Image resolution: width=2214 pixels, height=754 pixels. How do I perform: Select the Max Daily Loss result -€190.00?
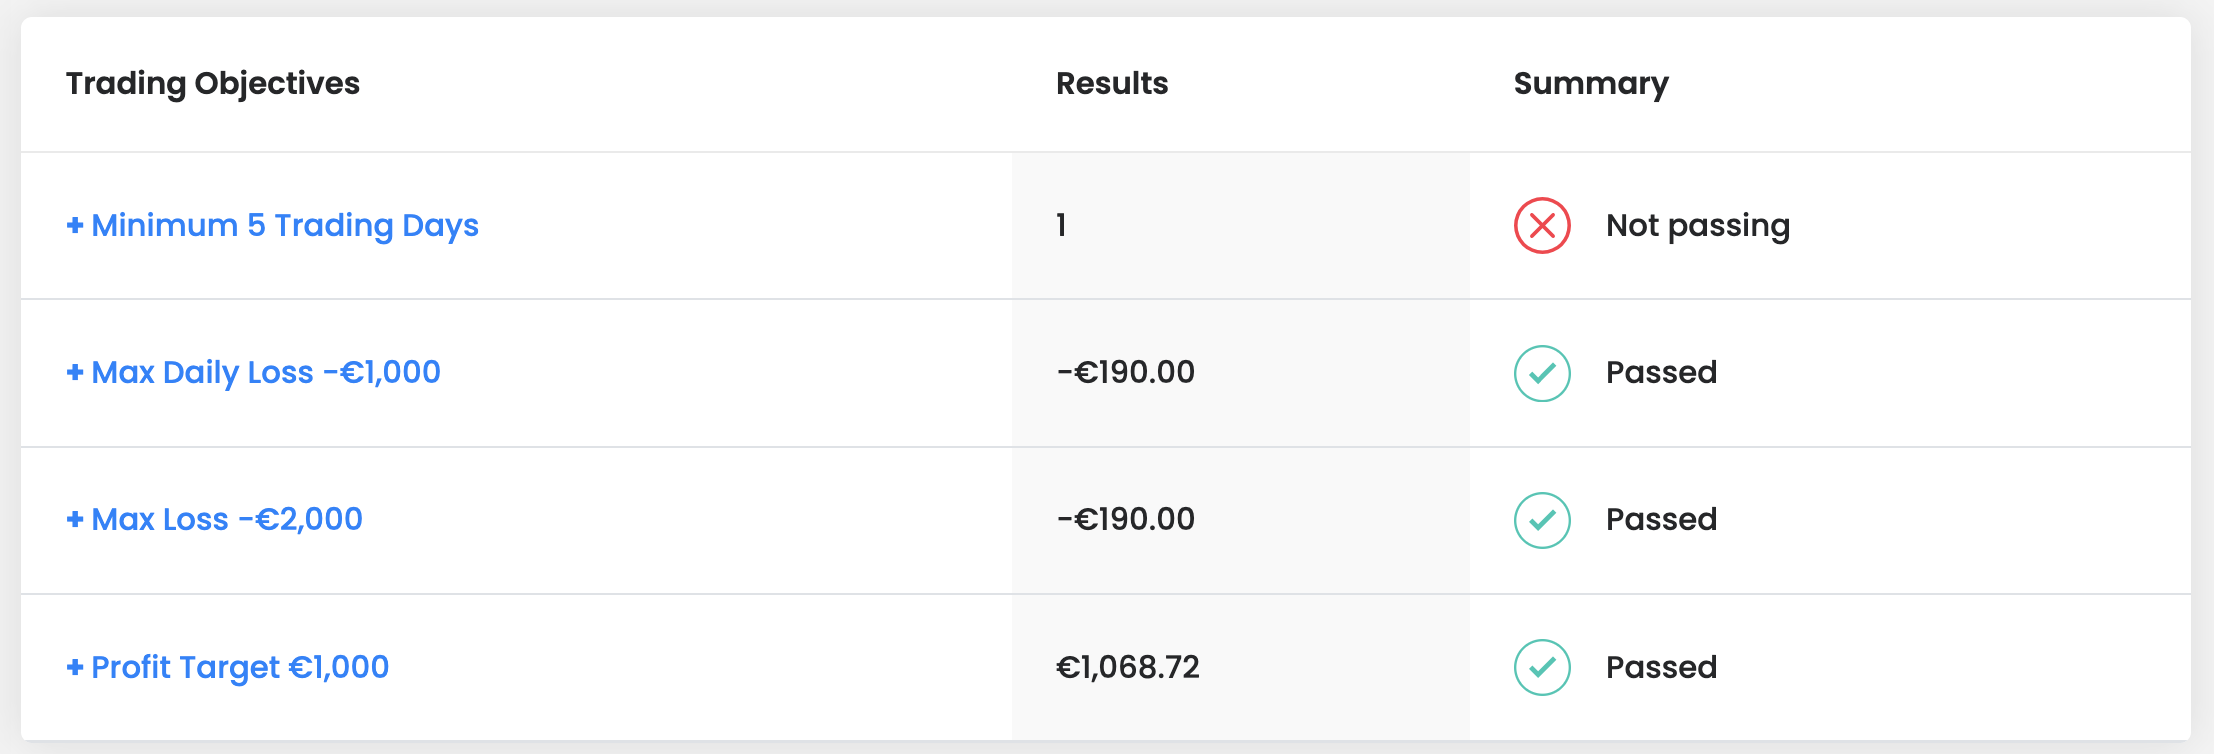point(1126,372)
